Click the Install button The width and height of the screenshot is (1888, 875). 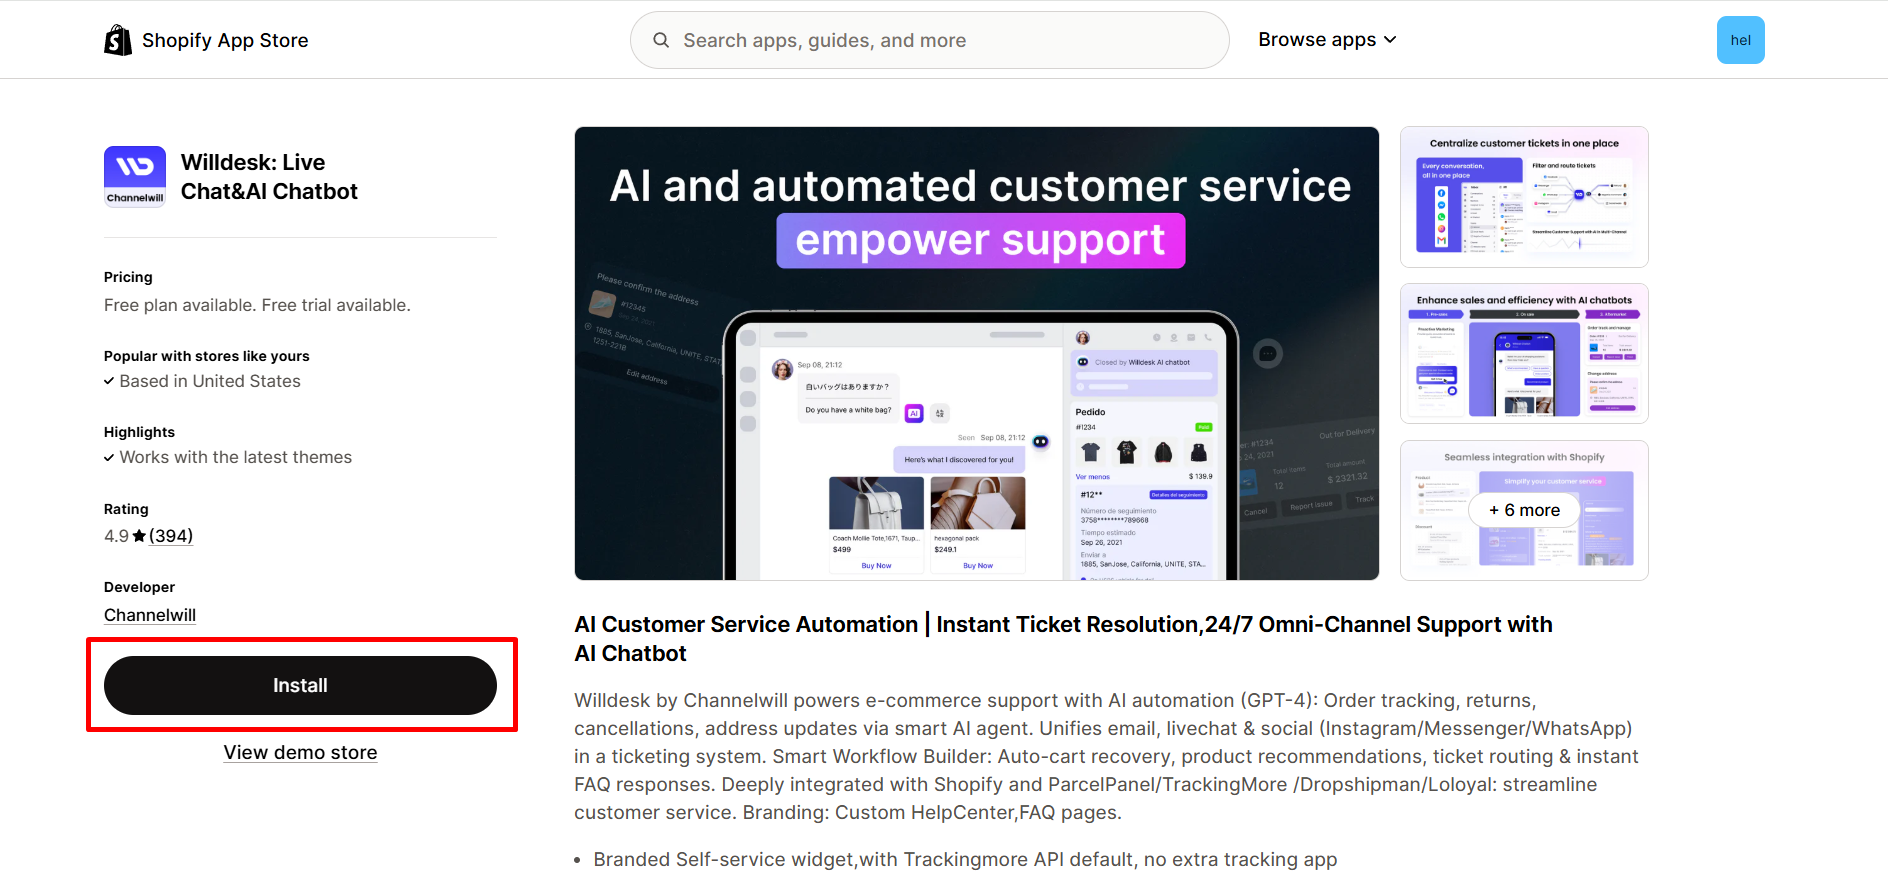(300, 685)
